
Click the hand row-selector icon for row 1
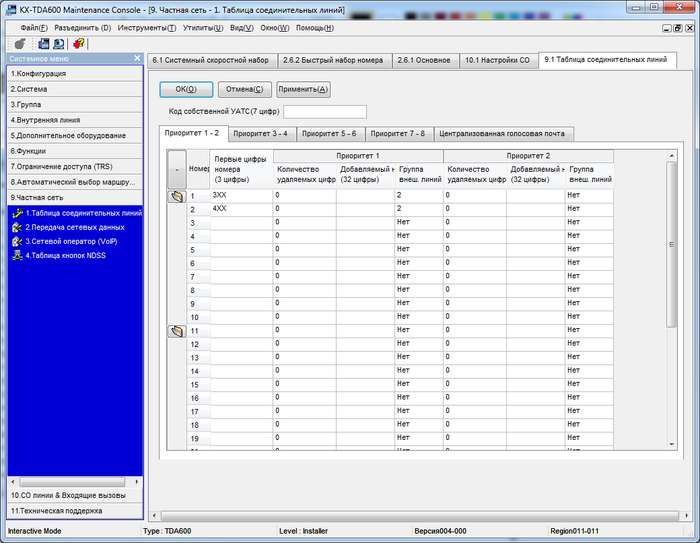[176, 194]
